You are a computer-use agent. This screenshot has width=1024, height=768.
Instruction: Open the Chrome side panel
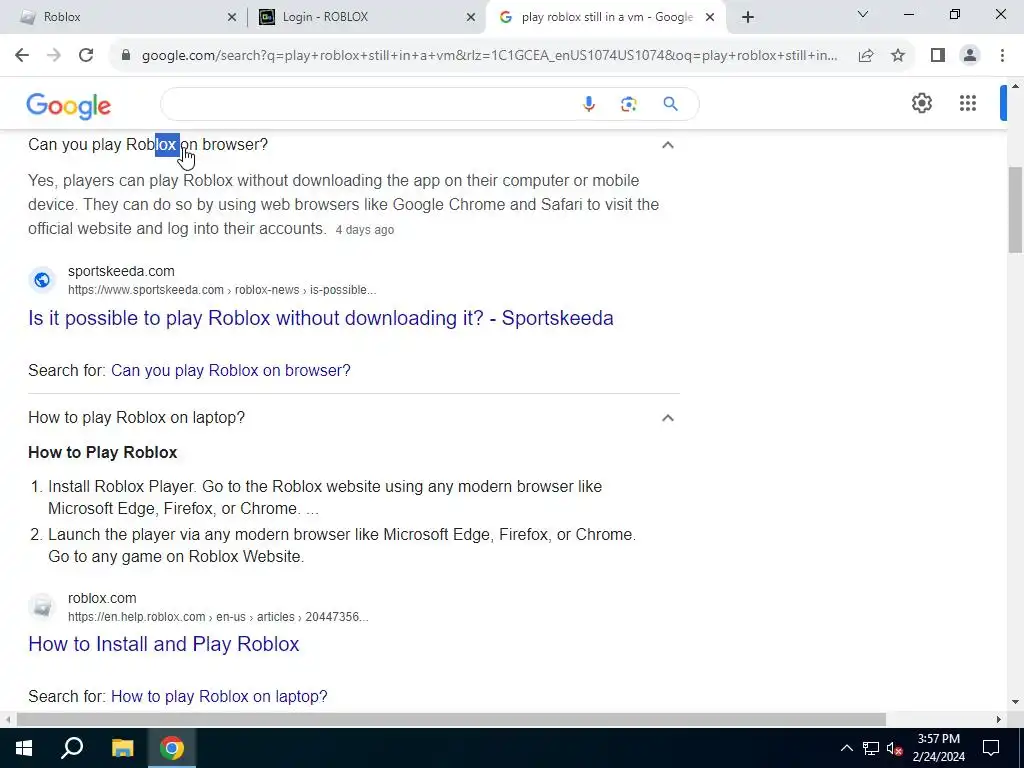tap(938, 56)
